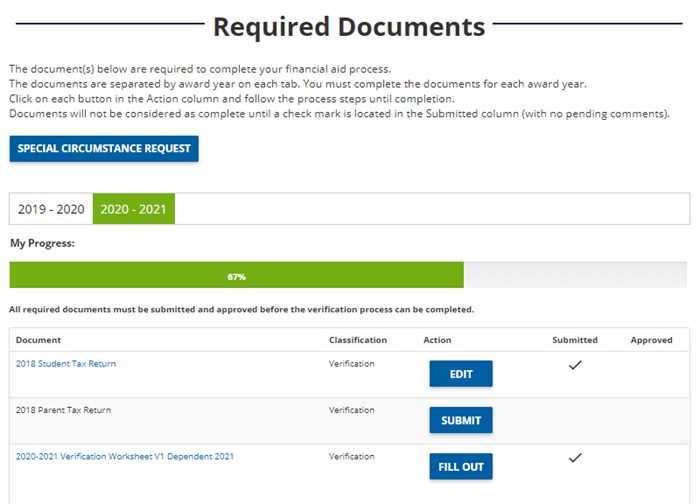The height and width of the screenshot is (504, 700).
Task: Click the gray unfilled part of progress bar
Action: coord(575,276)
